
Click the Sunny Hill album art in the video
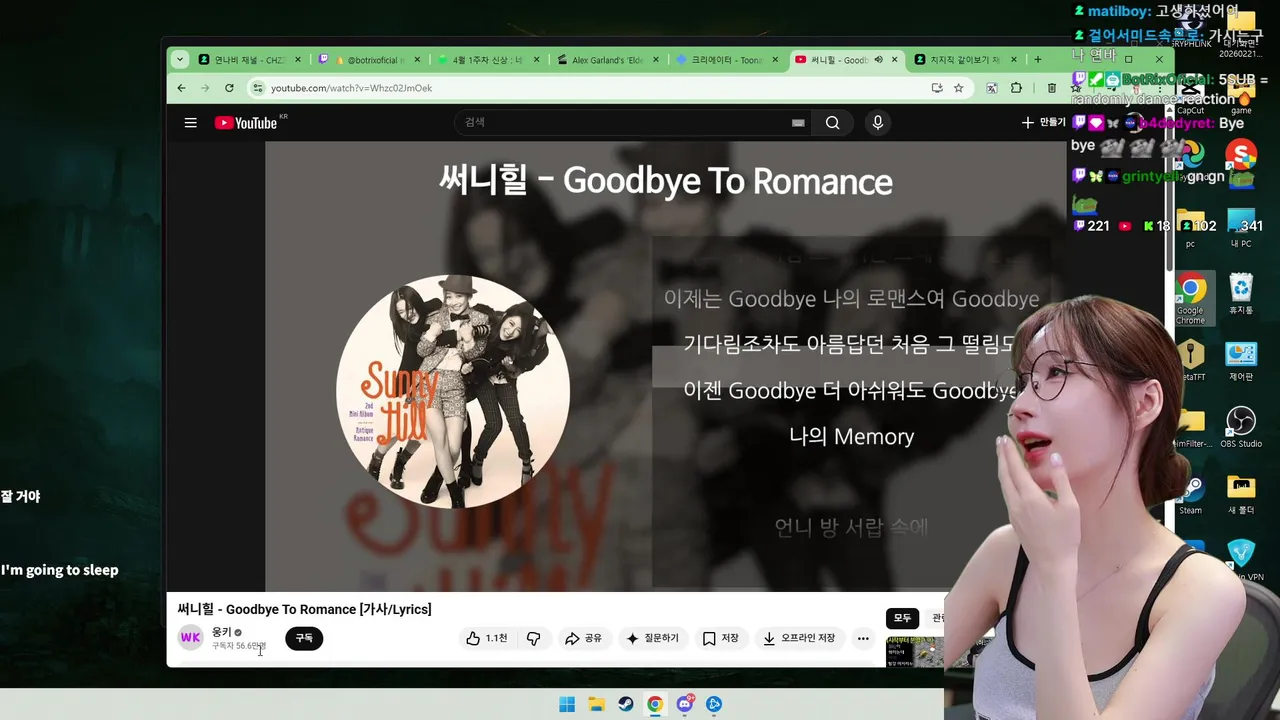(x=453, y=391)
